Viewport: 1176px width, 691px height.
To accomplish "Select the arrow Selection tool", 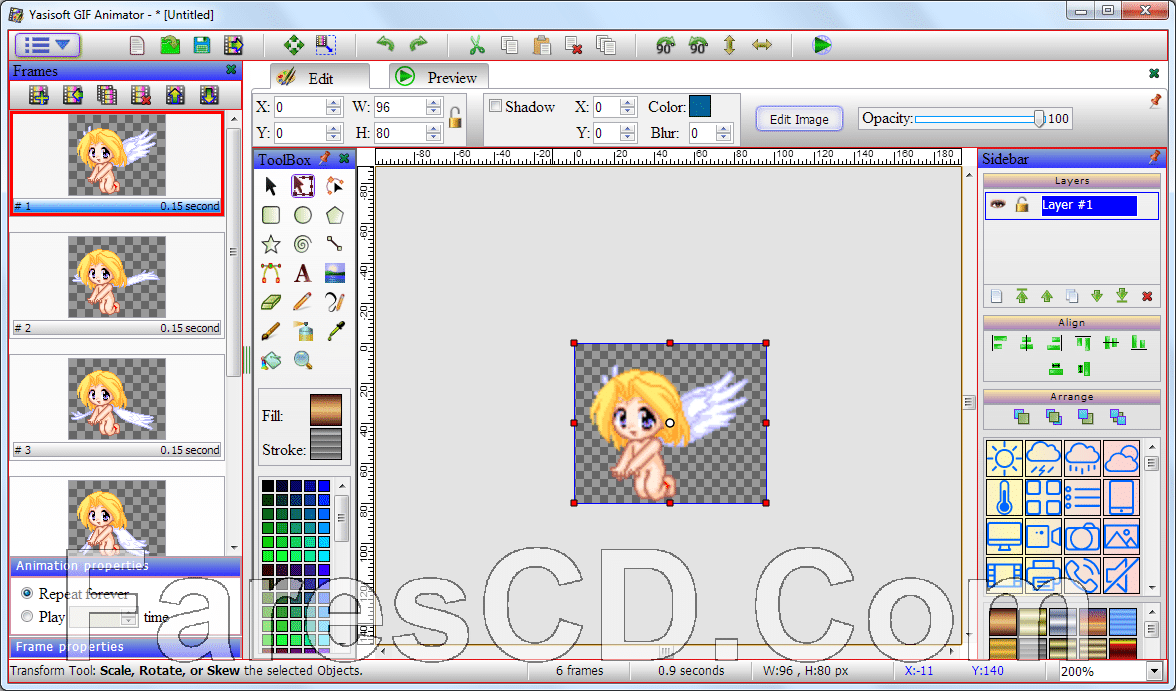I will tap(271, 186).
